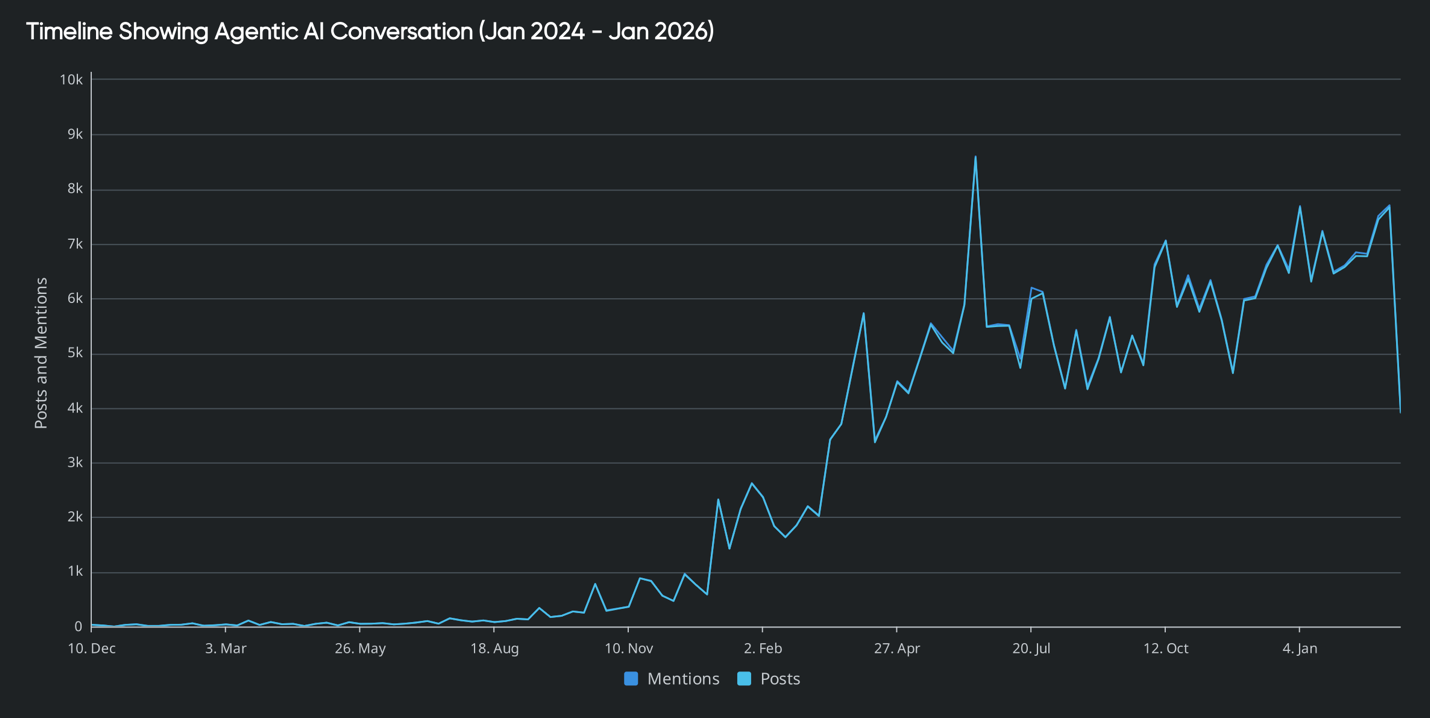The image size is (1430, 718).
Task: Click the 18. Aug x-axis label
Action: (496, 648)
